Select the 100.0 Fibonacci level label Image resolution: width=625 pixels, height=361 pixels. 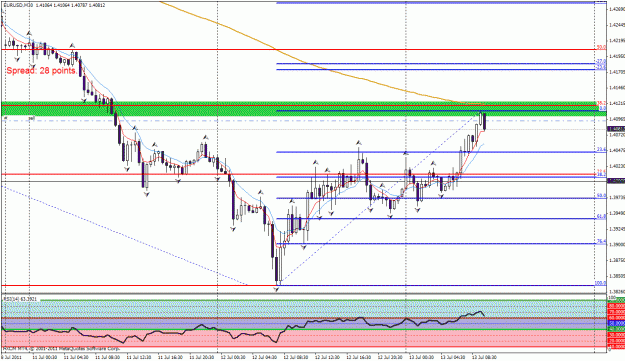point(600,283)
